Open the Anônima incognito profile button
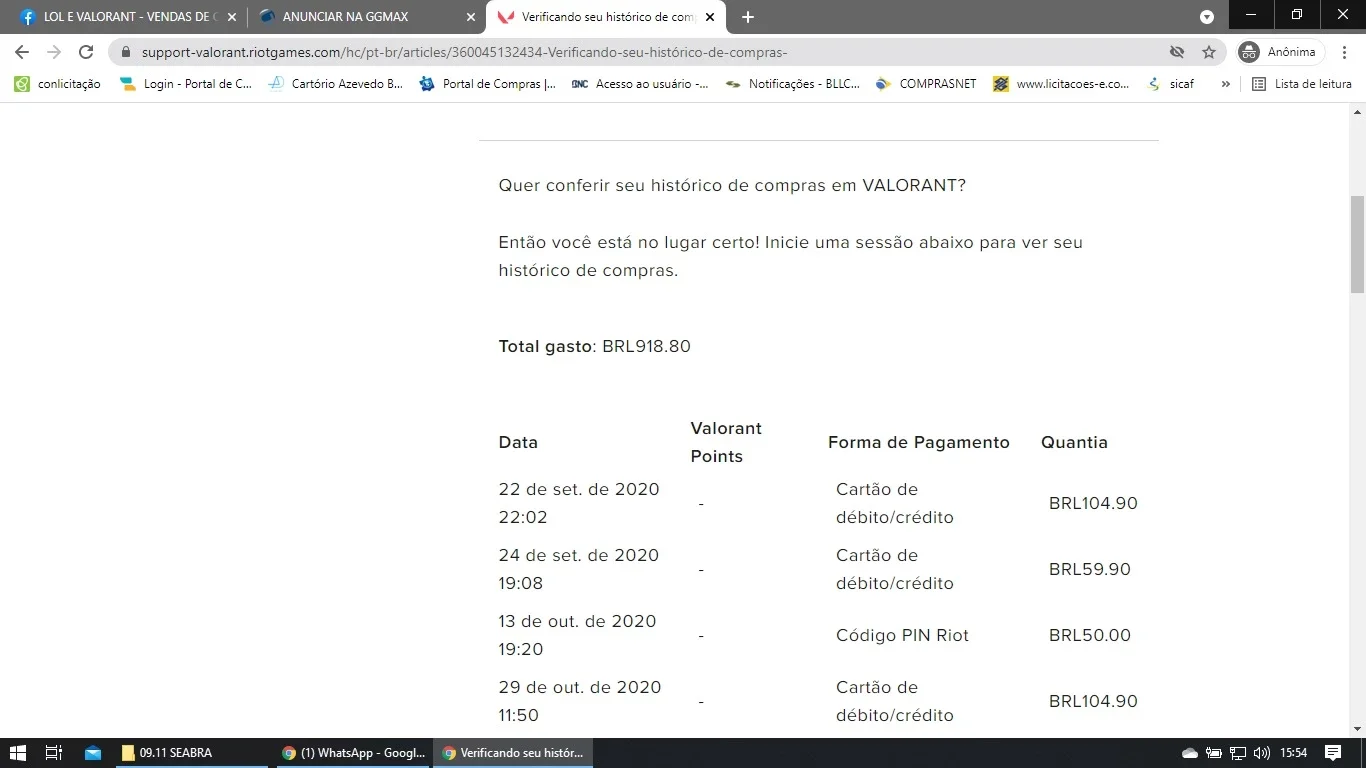This screenshot has width=1366, height=768. (1280, 52)
